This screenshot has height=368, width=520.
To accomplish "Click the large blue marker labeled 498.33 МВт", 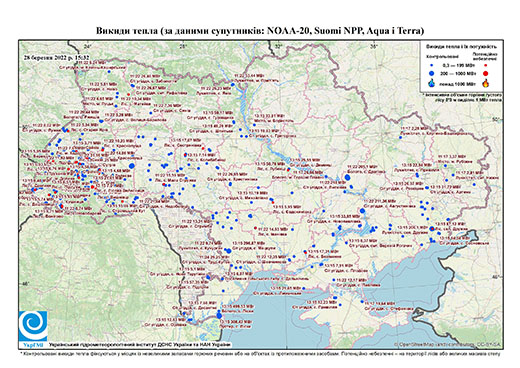I will [x=219, y=315].
